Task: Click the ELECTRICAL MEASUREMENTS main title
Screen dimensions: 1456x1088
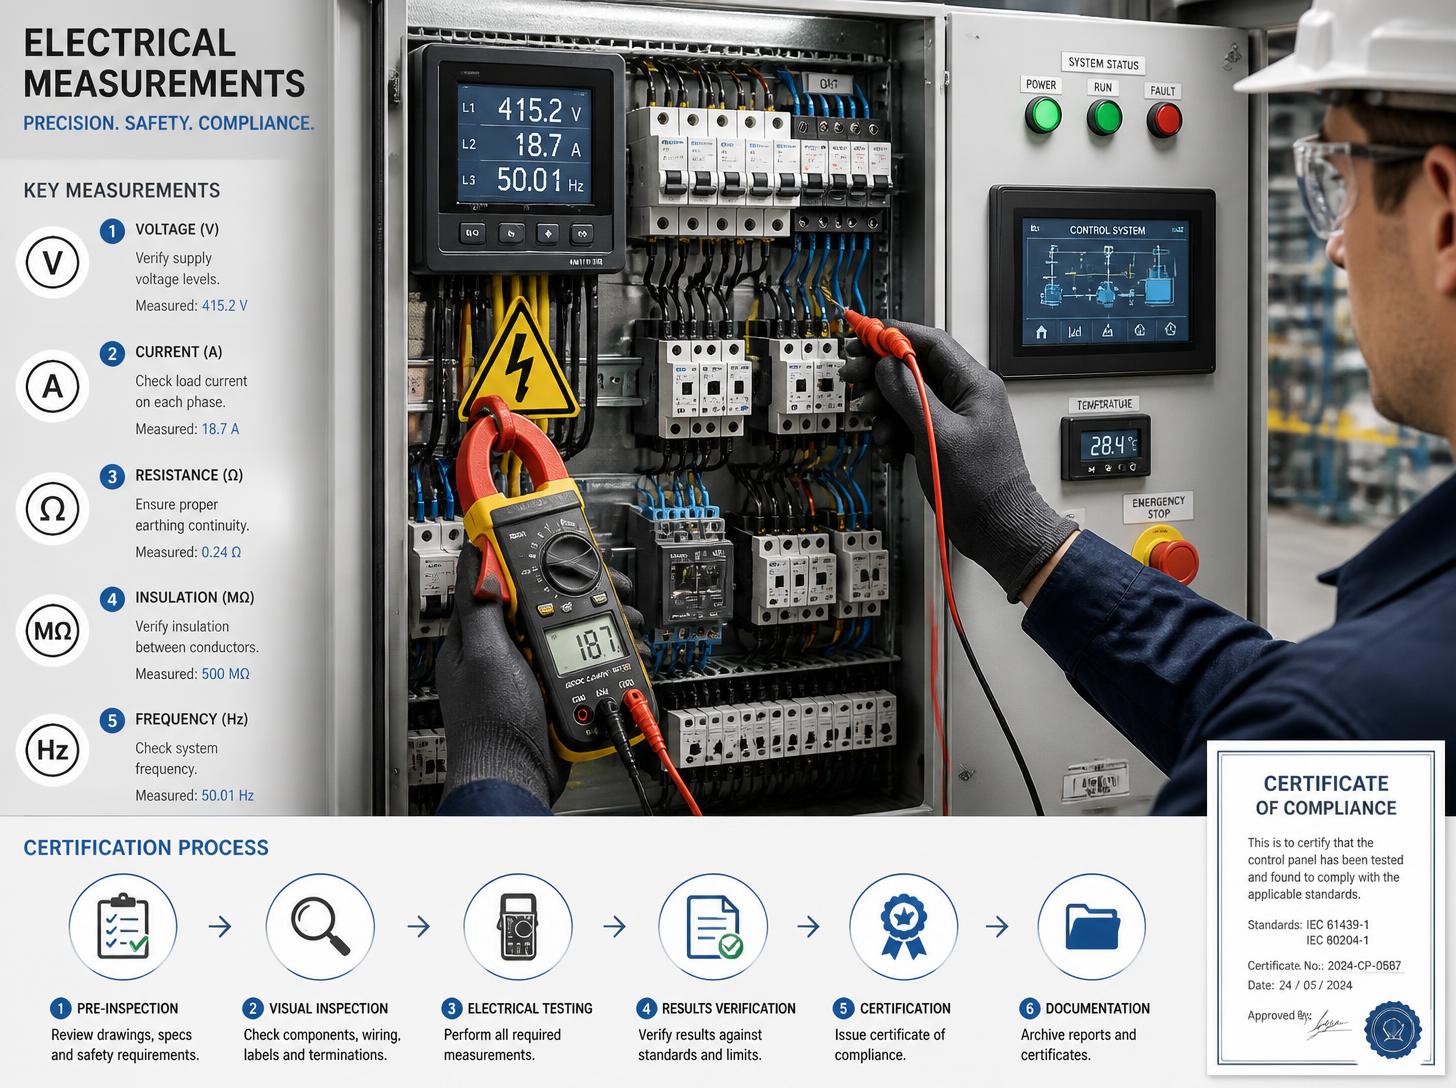Action: point(164,63)
